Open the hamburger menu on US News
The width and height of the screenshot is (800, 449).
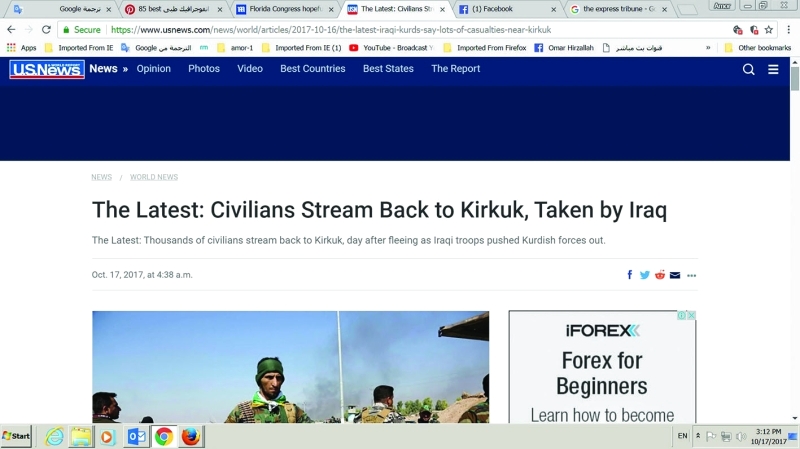[773, 69]
